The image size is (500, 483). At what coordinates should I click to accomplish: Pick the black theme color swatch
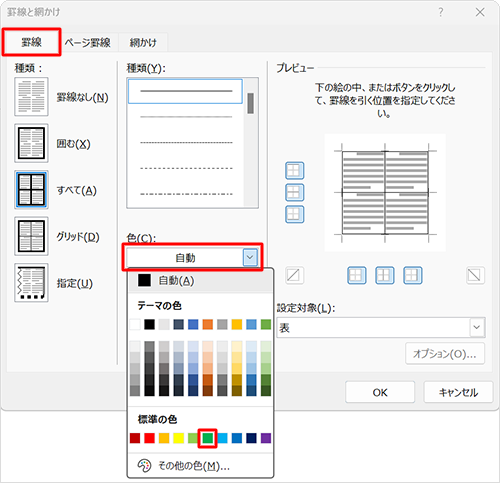(149, 324)
